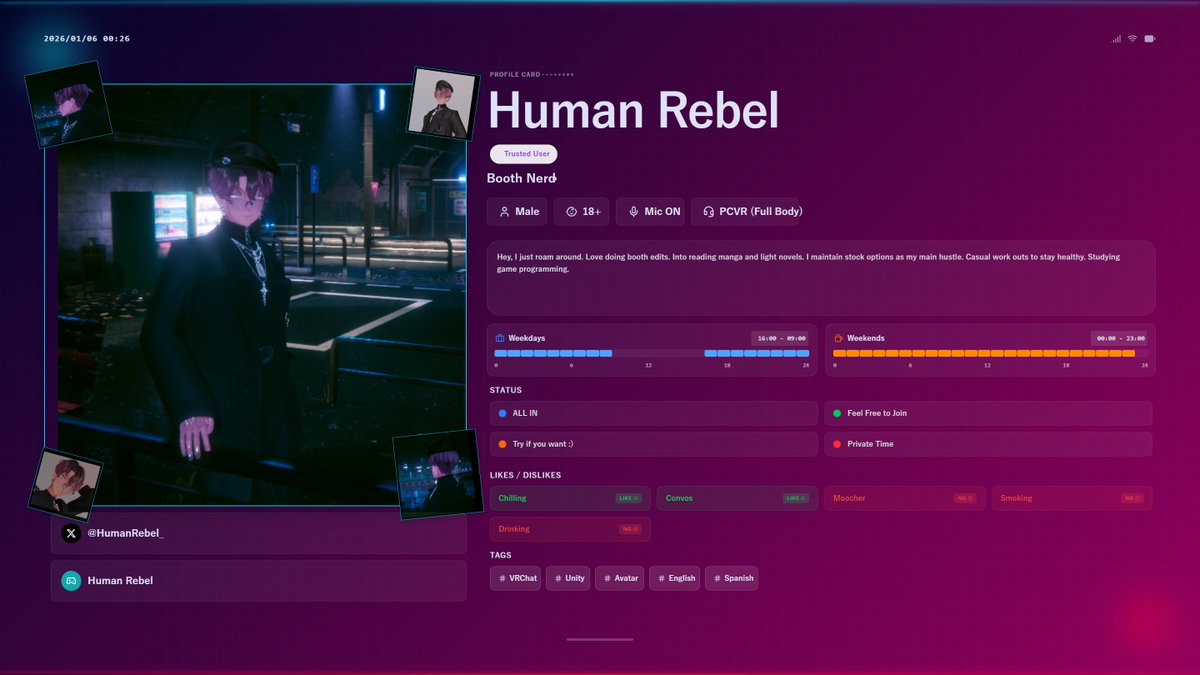
Task: Open the bottom-left corner avatar thumbnail
Action: (x=65, y=484)
